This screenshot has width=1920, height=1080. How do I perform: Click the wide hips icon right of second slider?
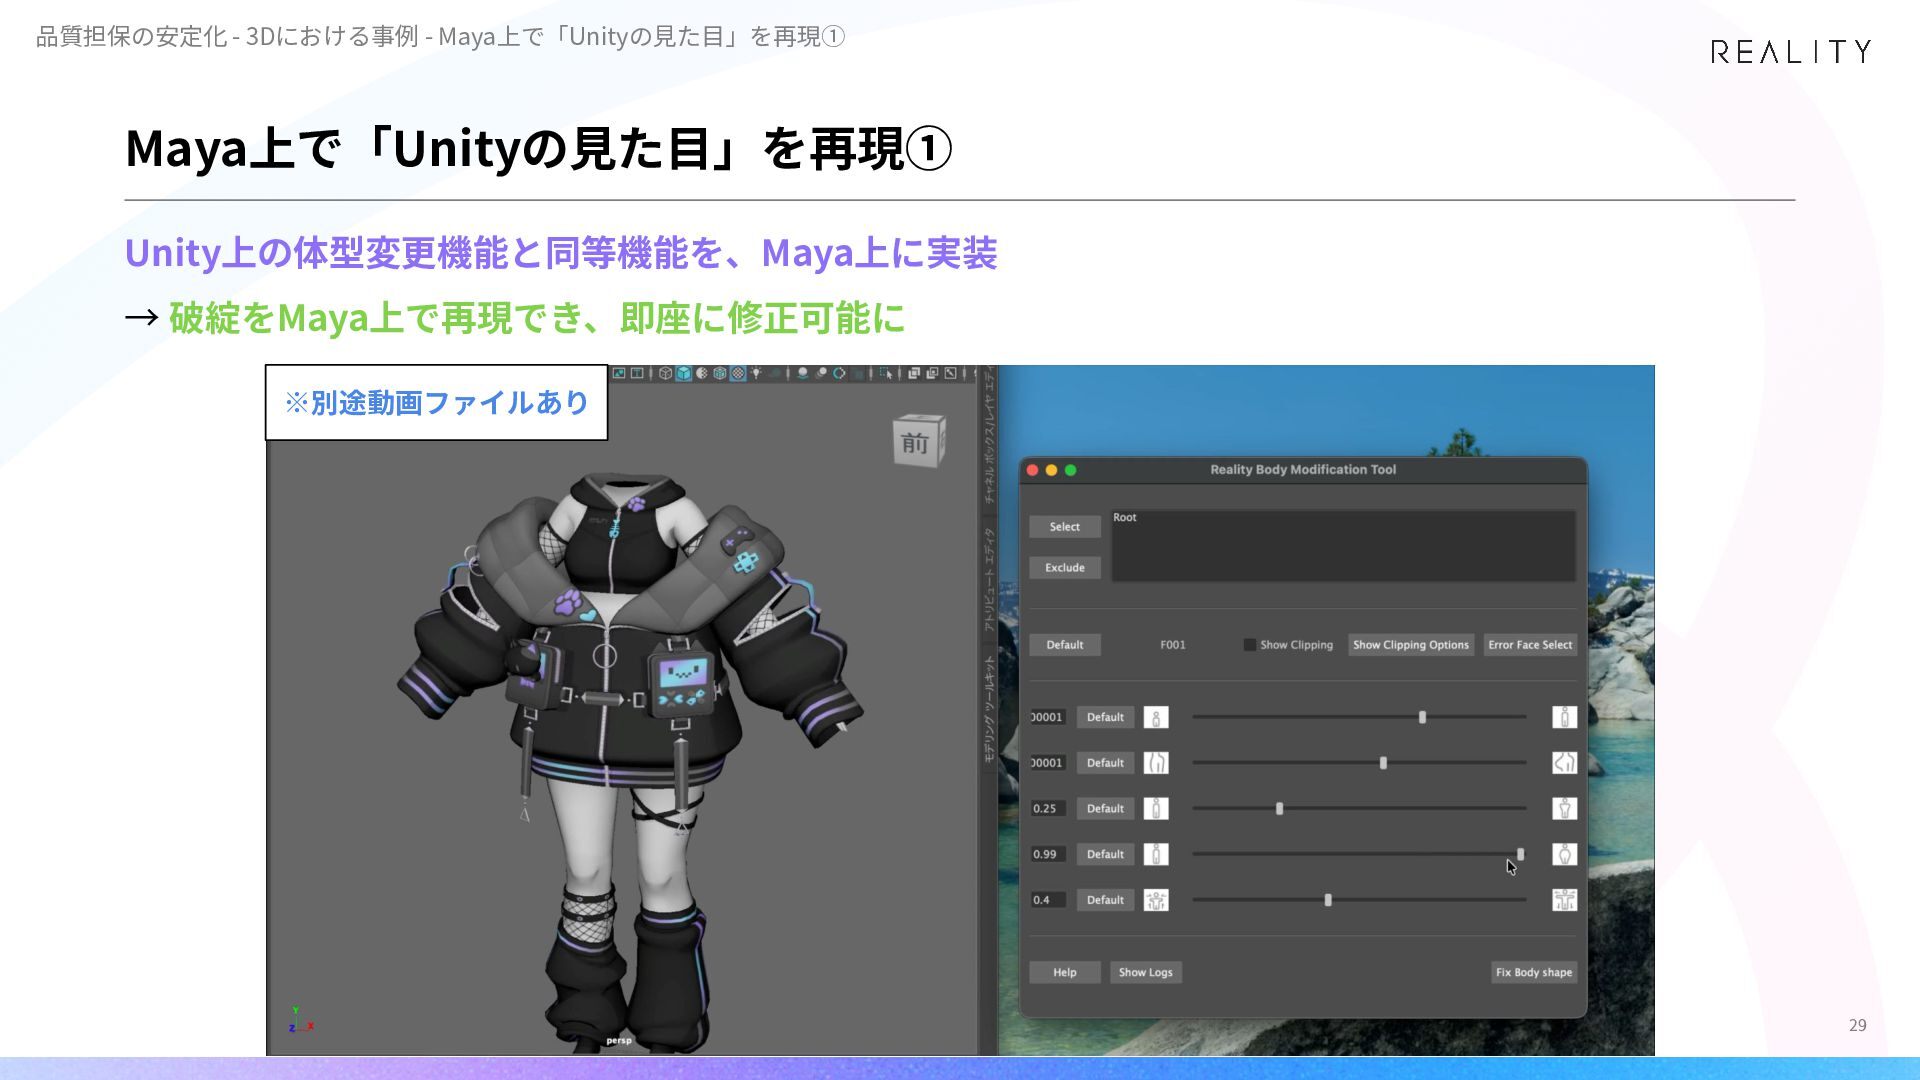(x=1565, y=763)
